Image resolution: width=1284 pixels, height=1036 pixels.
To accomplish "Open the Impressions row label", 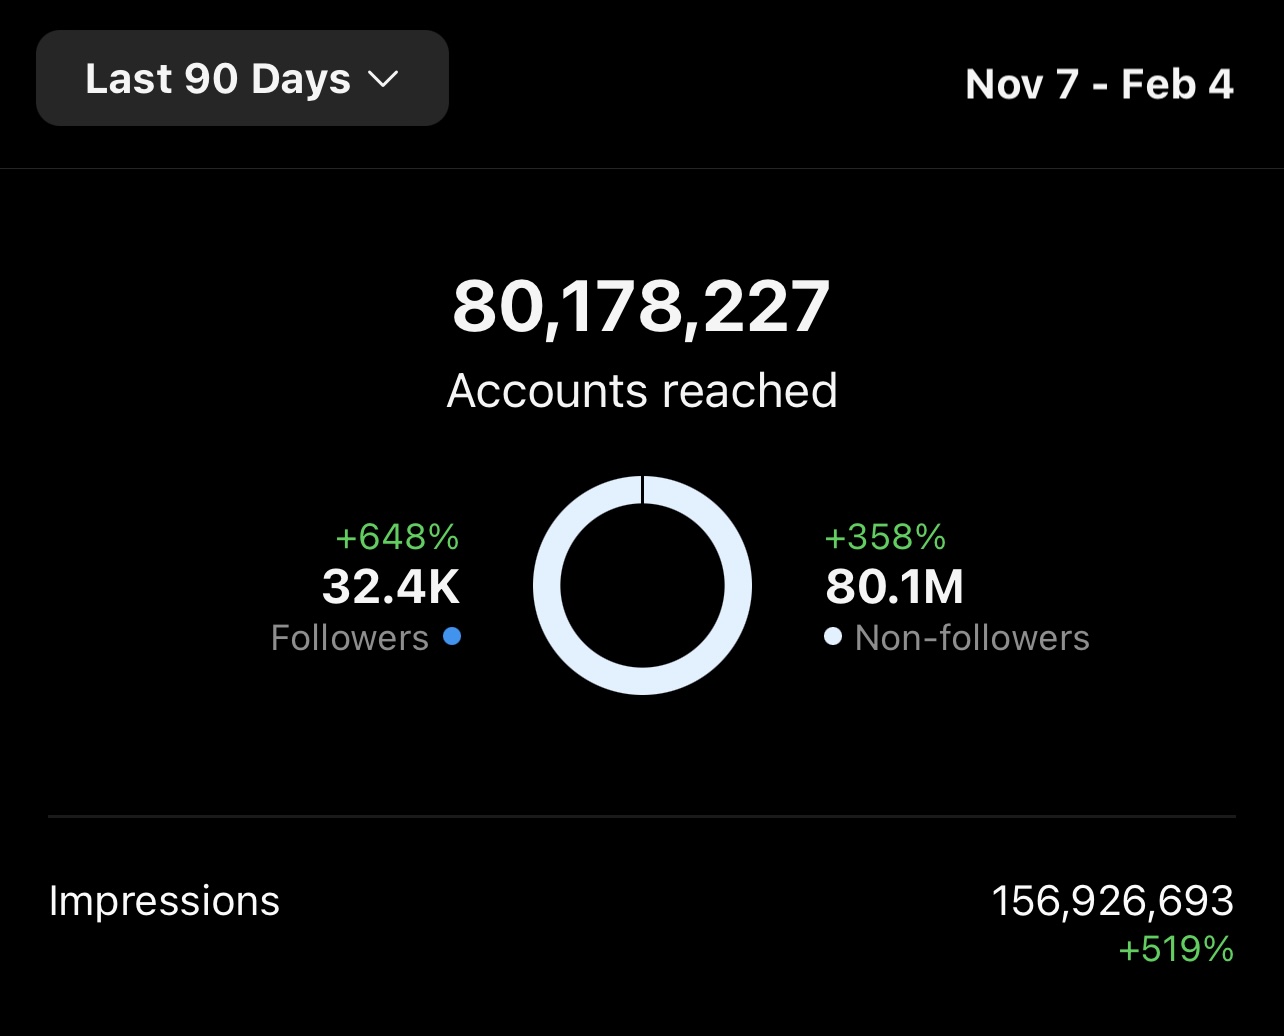I will [164, 901].
